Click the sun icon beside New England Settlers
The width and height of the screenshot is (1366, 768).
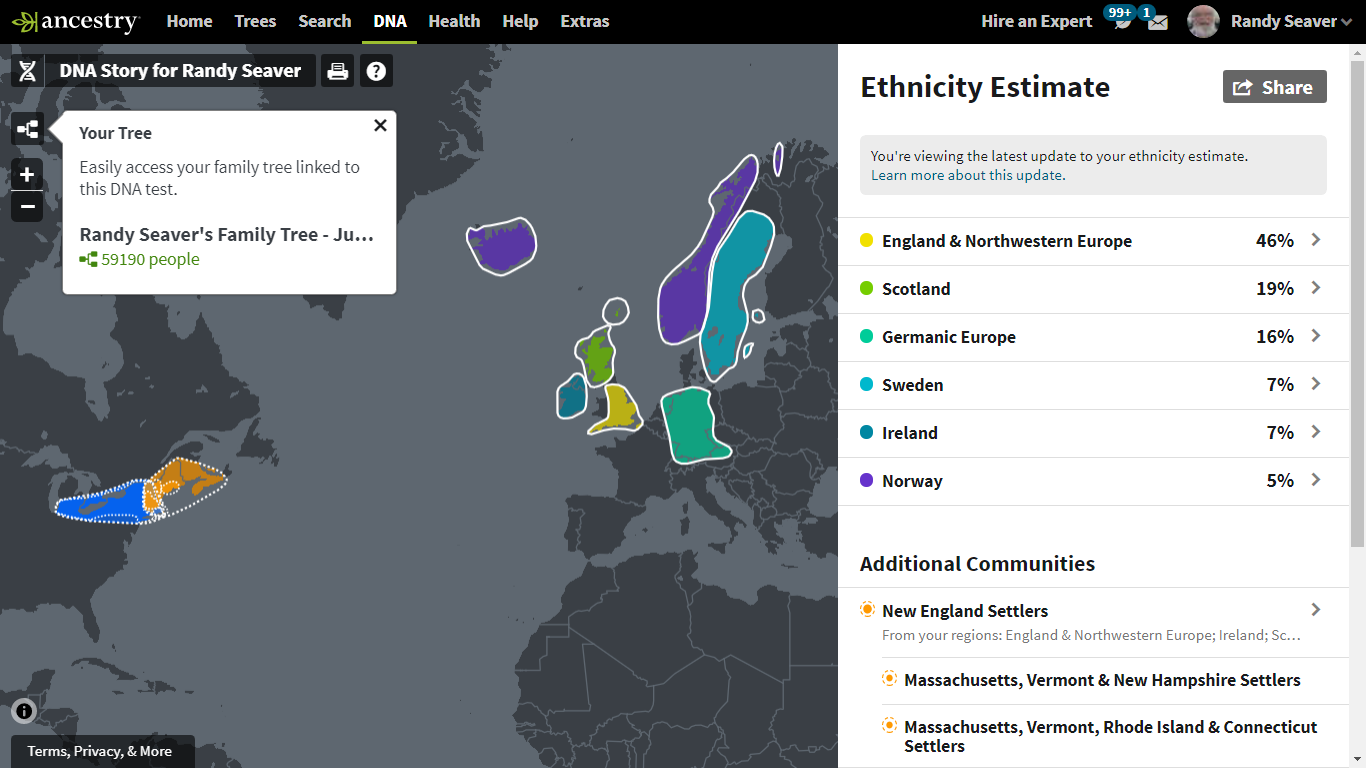(x=866, y=608)
